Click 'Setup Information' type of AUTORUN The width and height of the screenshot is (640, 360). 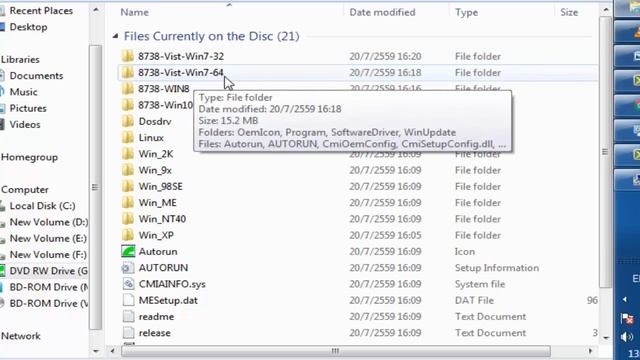[x=497, y=268]
